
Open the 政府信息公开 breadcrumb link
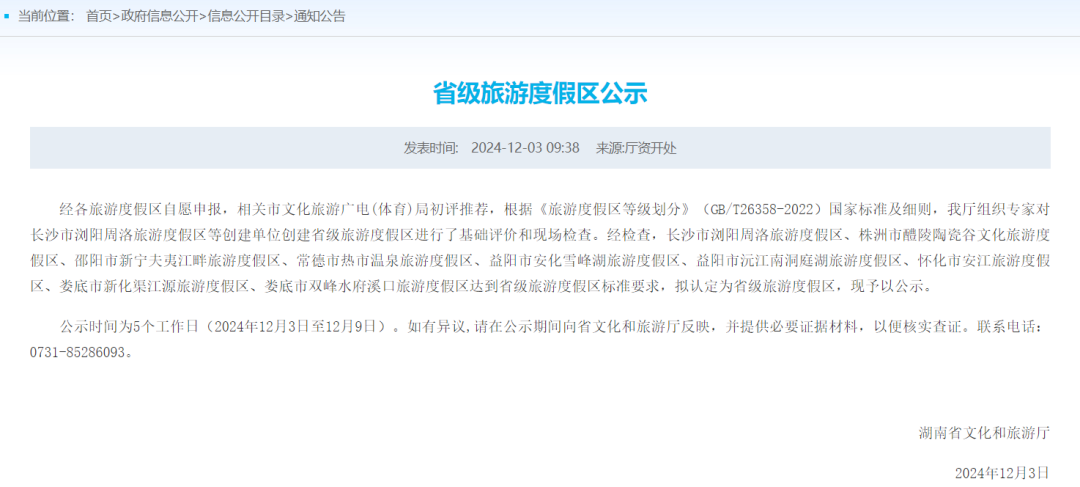pos(160,17)
